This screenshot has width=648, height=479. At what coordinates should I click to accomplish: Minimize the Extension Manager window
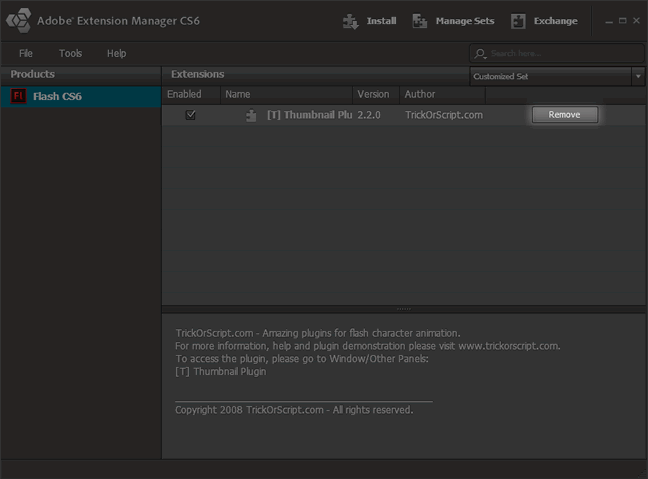[x=609, y=21]
